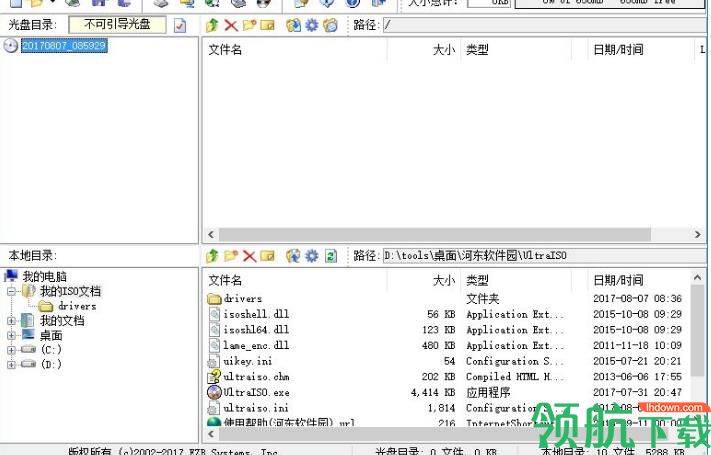Click the ultraiso.chm help file icon
This screenshot has height=455, width=711.
coord(214,377)
